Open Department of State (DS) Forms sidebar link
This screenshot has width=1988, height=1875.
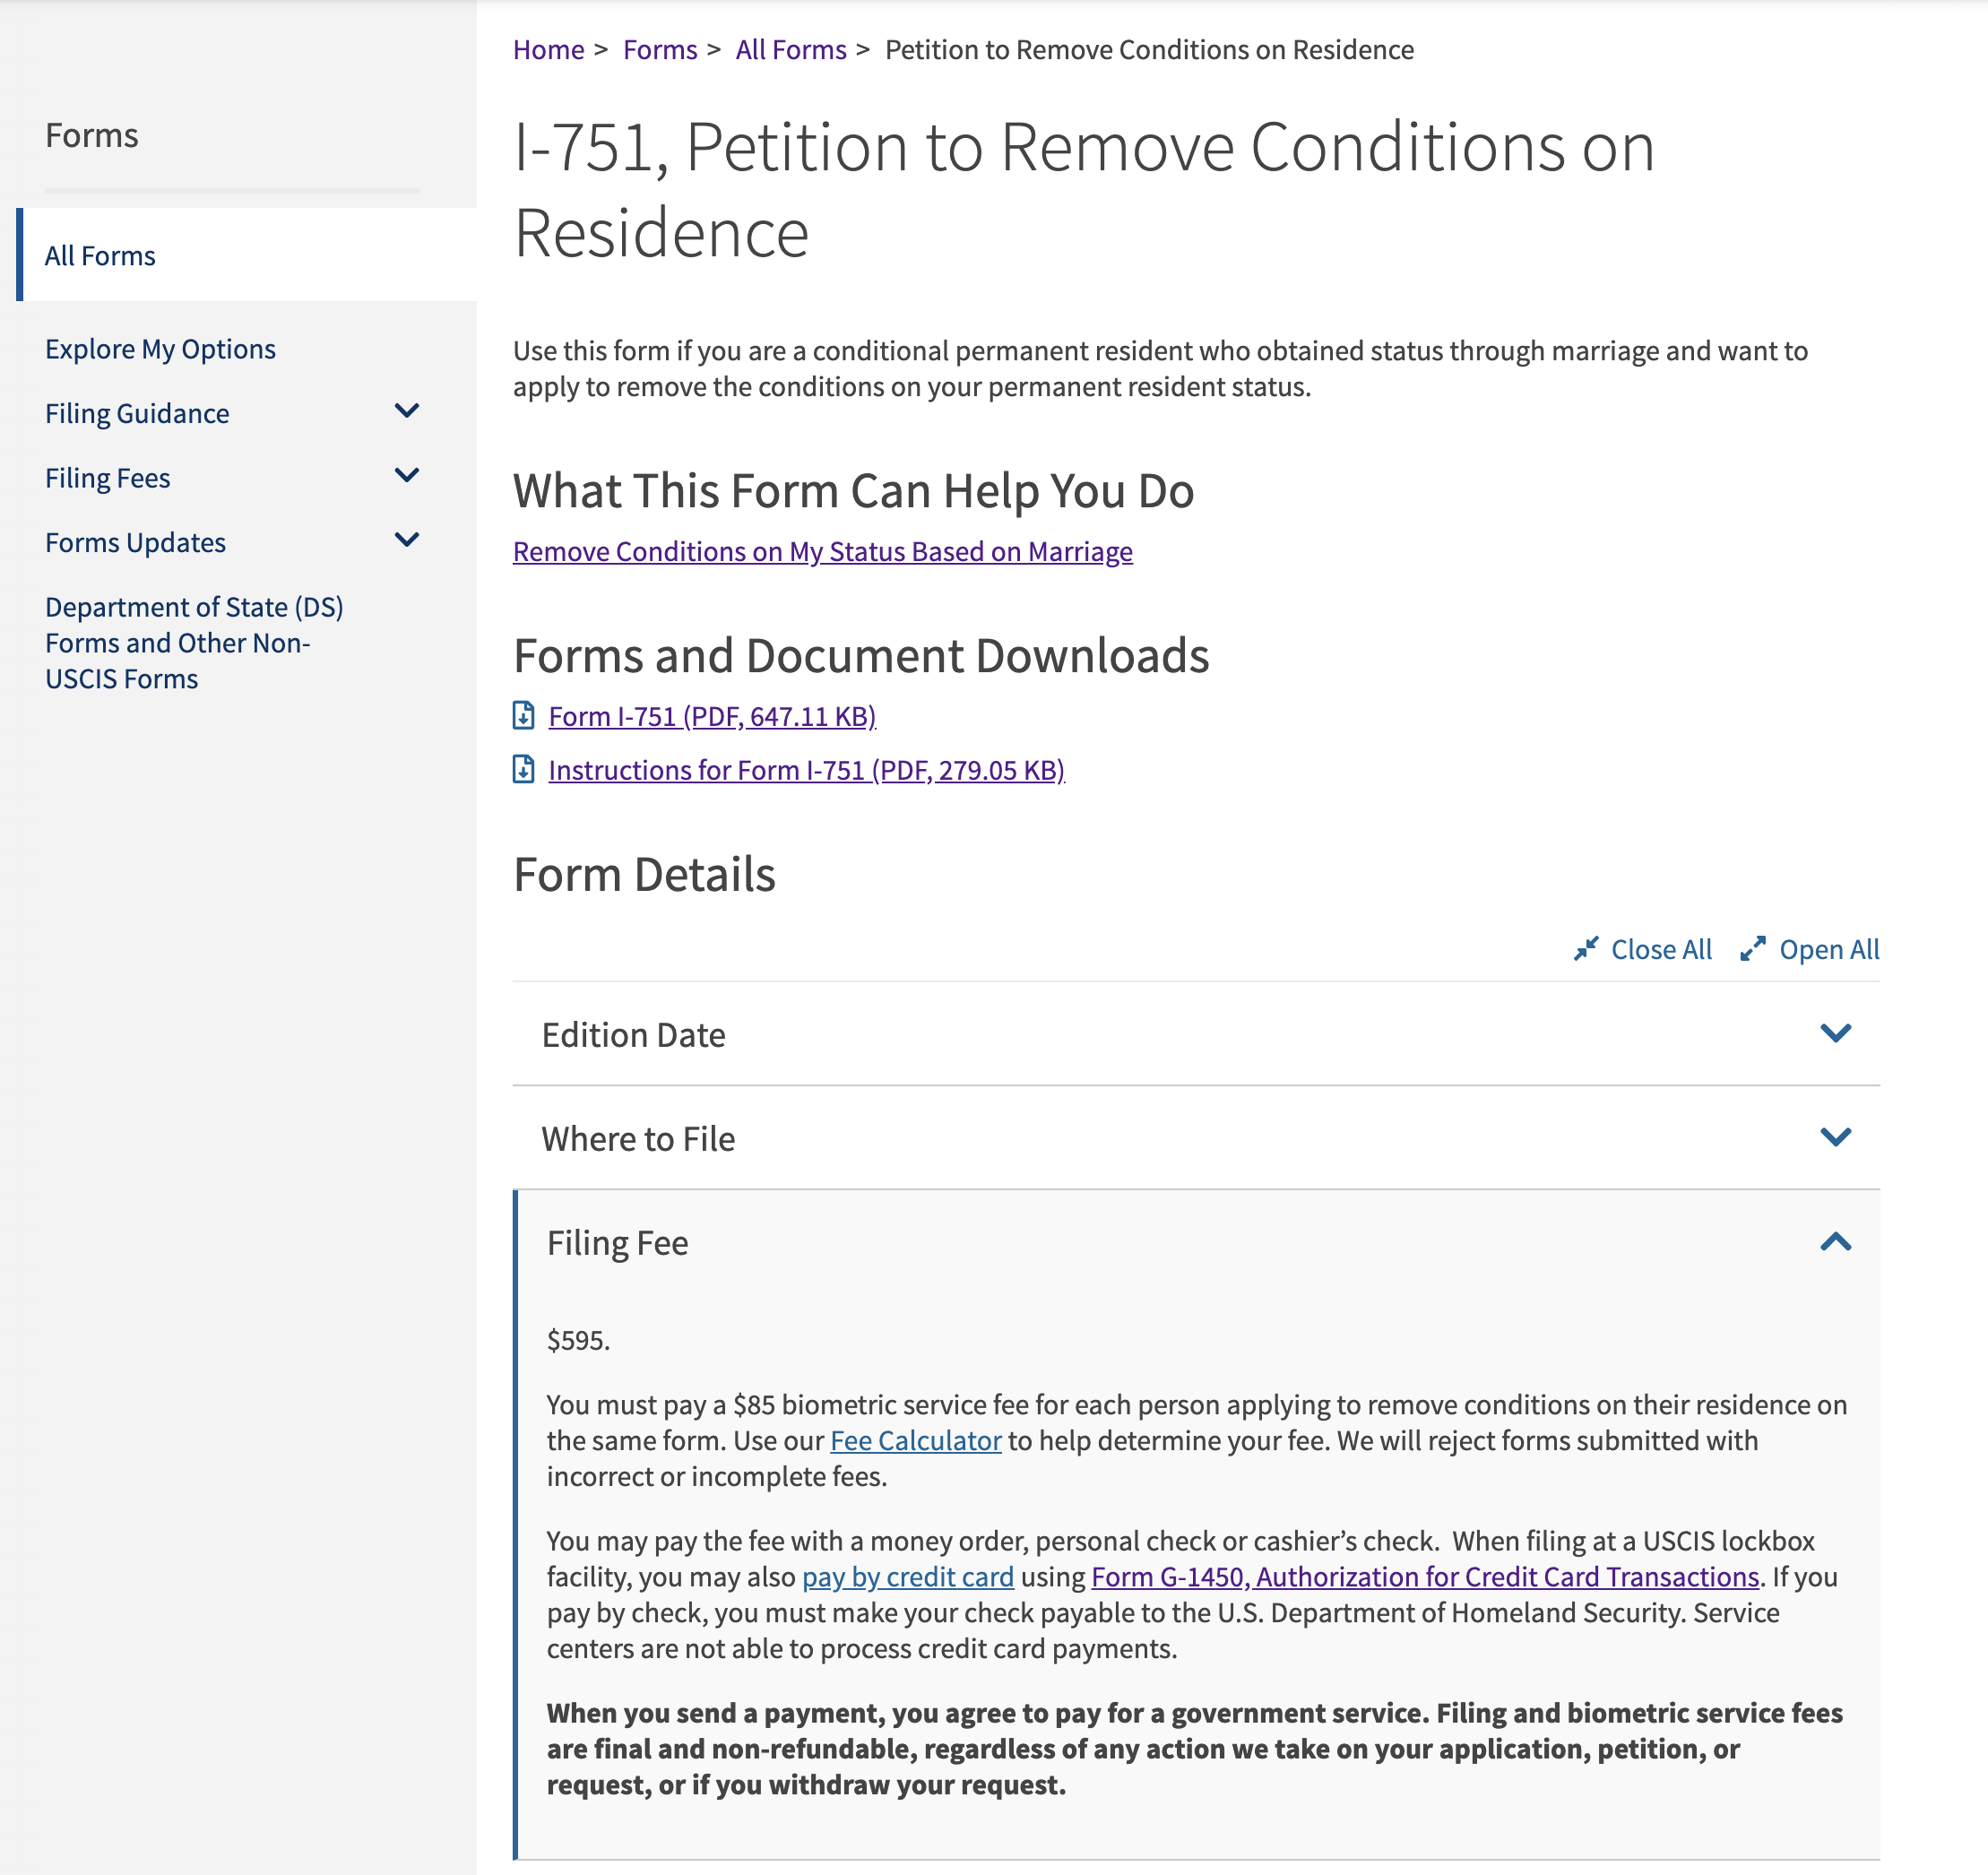point(194,643)
